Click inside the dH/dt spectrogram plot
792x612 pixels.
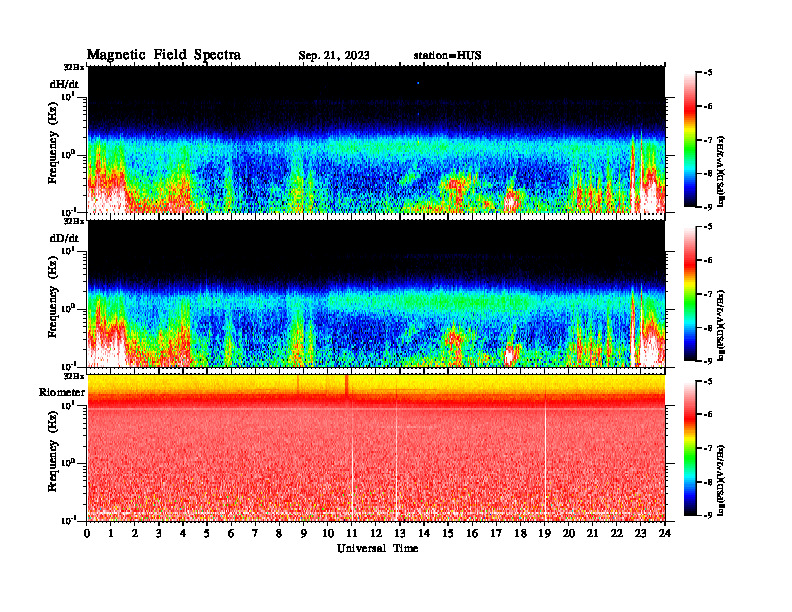[x=376, y=139]
